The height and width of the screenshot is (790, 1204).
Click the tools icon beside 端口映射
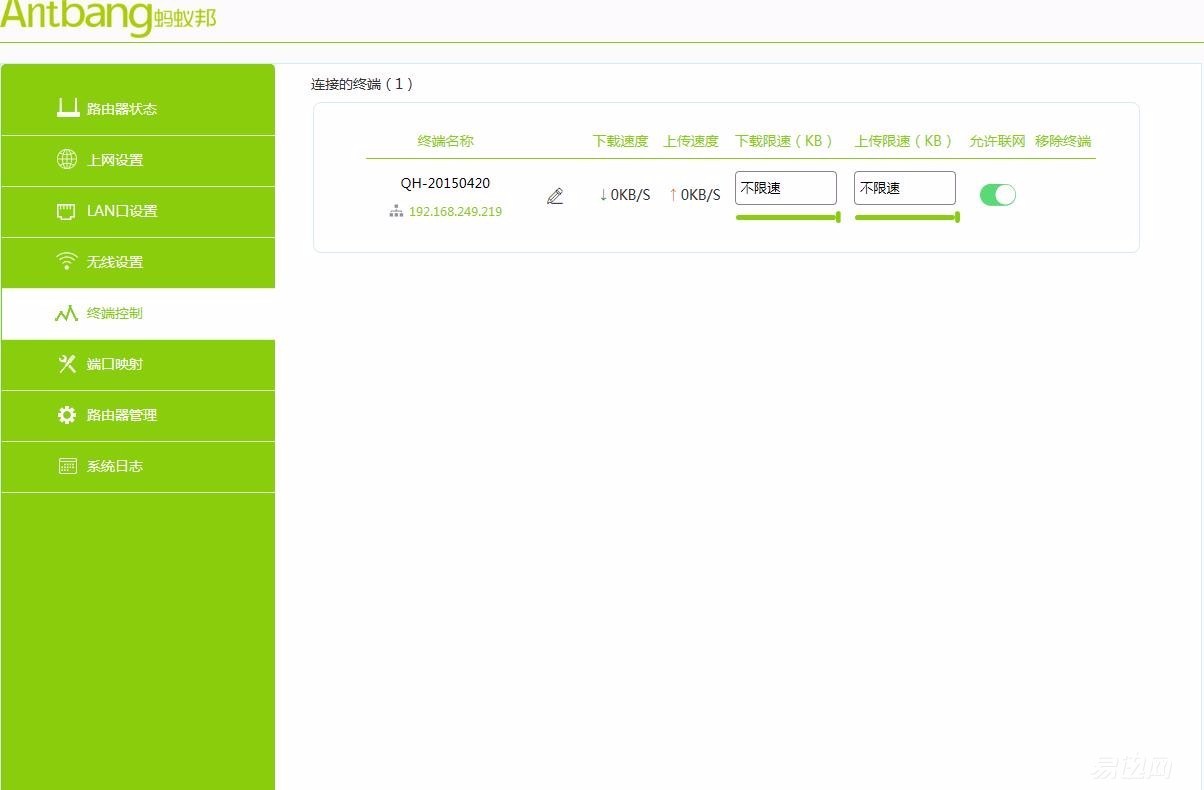point(67,364)
